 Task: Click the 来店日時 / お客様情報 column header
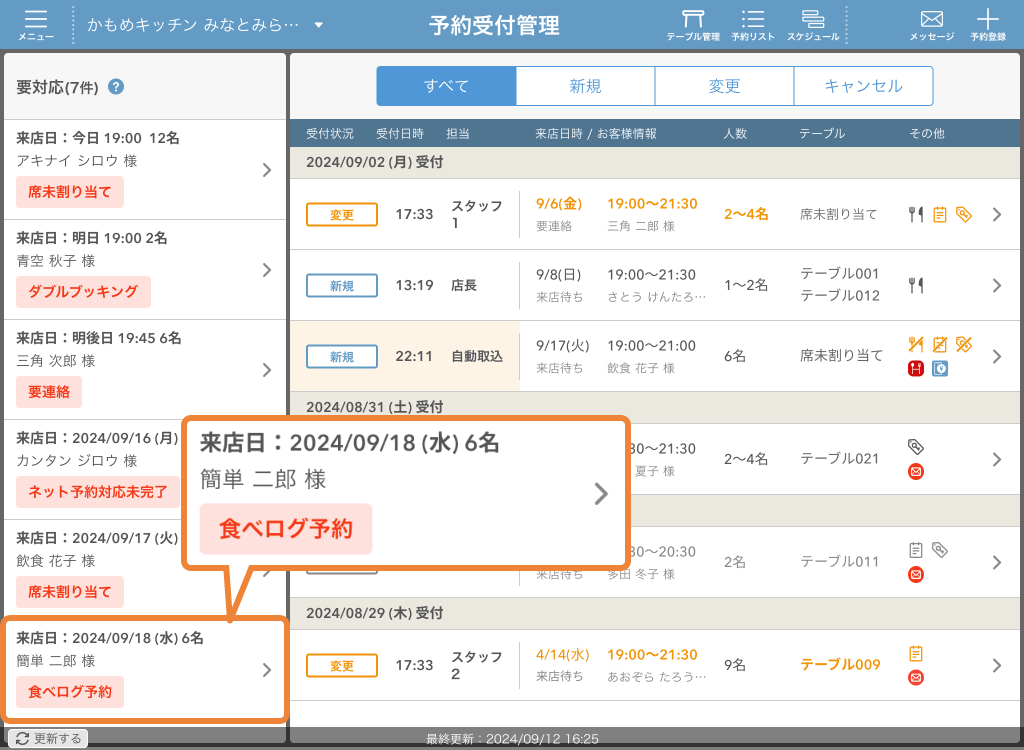596,133
